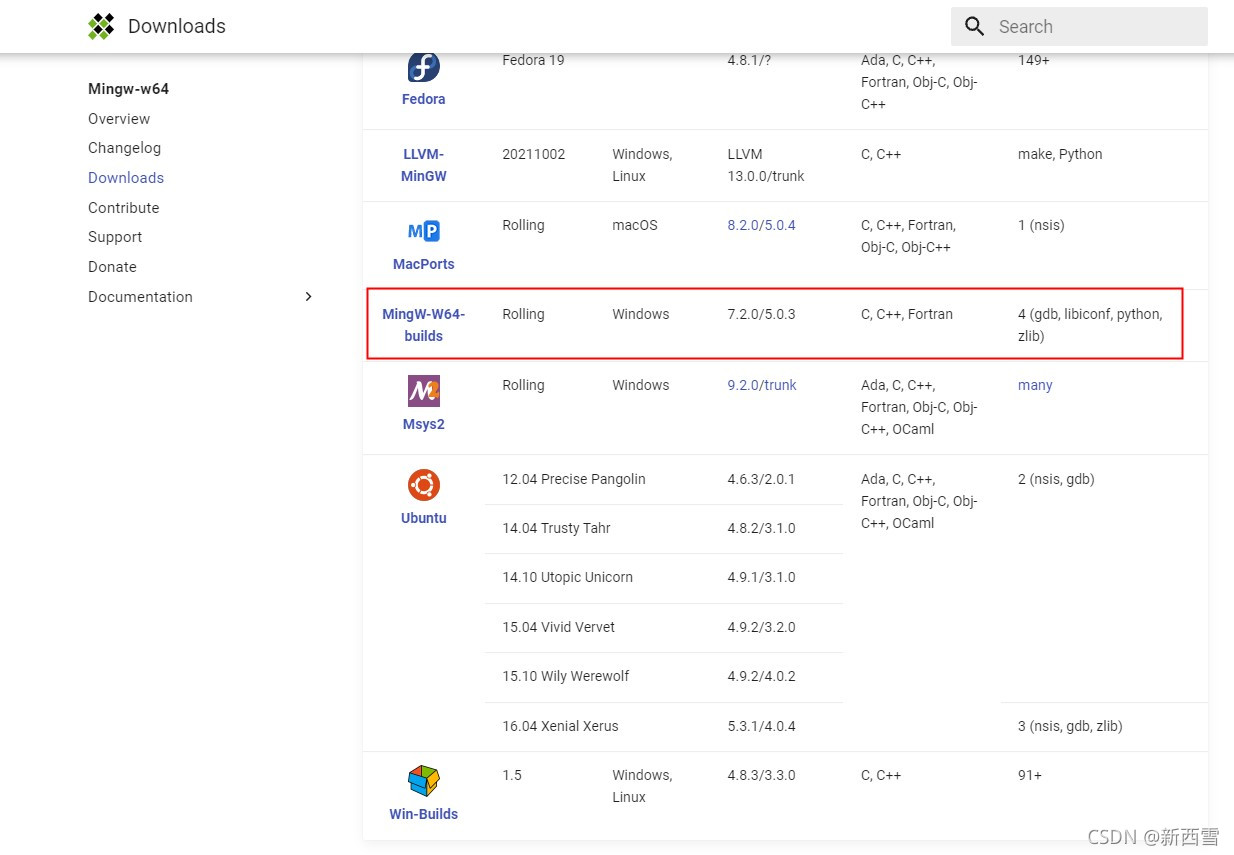
Task: Click the Win-Builds logo icon
Action: [424, 781]
